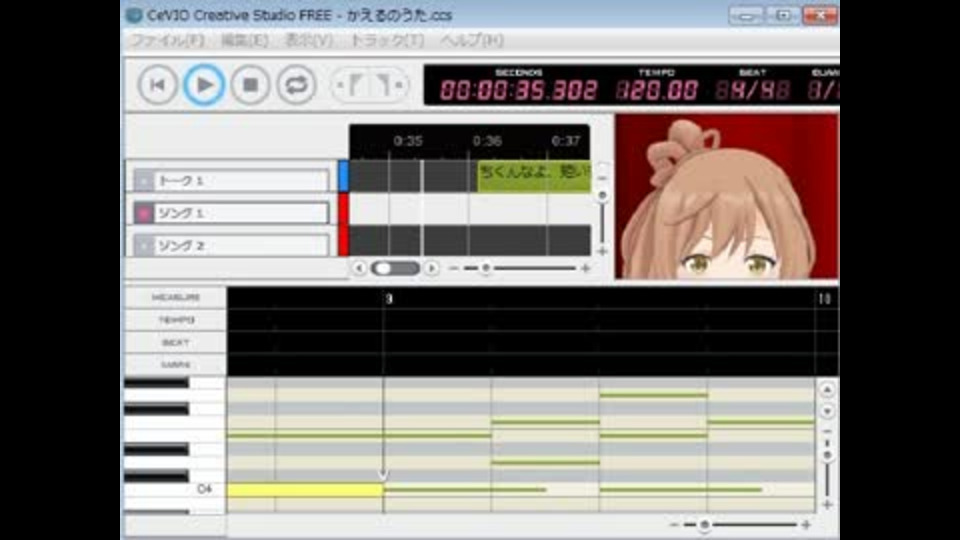
Task: Select the ソング 2 track name field
Action: (x=242, y=246)
